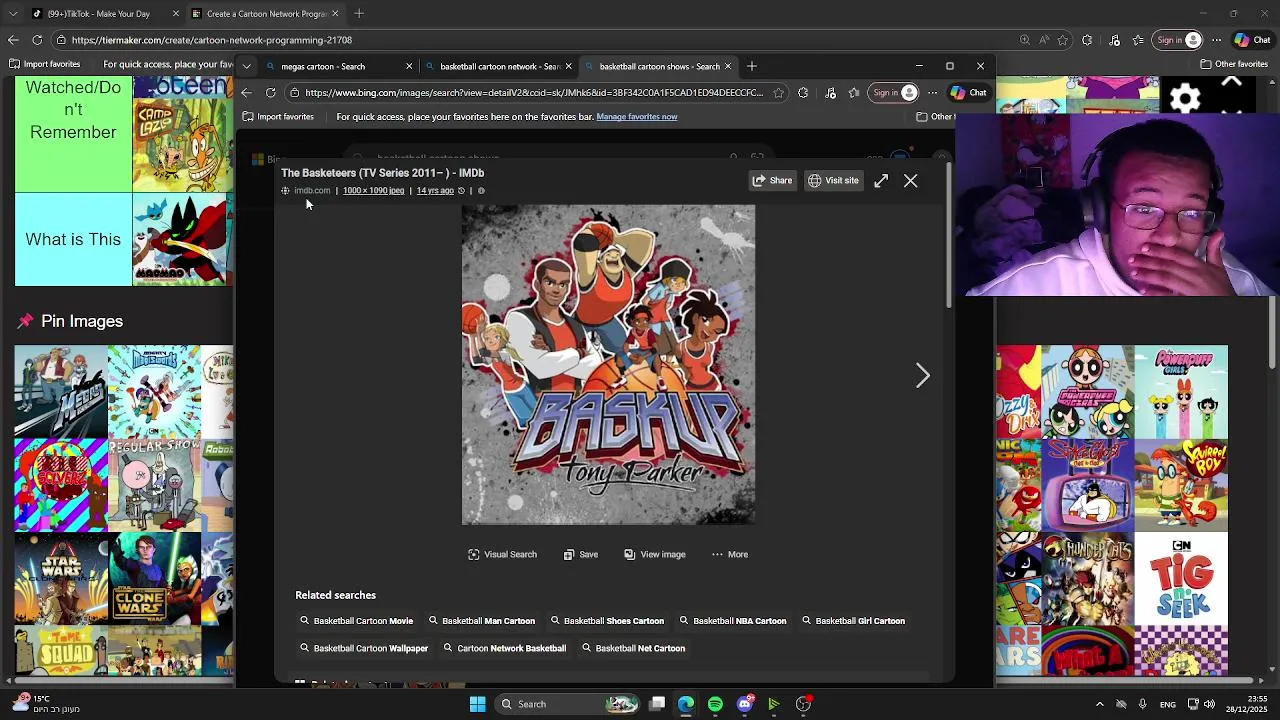Click the Share button in image viewer
The width and height of the screenshot is (1280, 720).
[x=772, y=181]
